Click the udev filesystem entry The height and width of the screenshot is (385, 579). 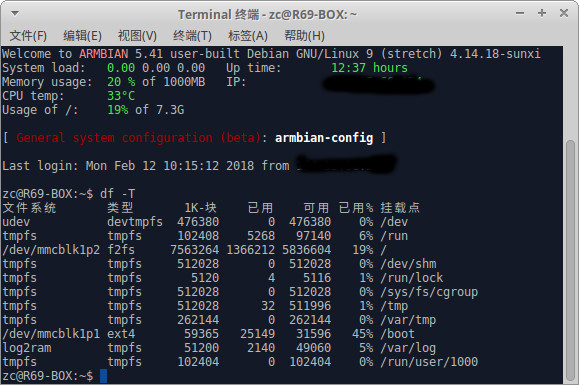tap(16, 222)
